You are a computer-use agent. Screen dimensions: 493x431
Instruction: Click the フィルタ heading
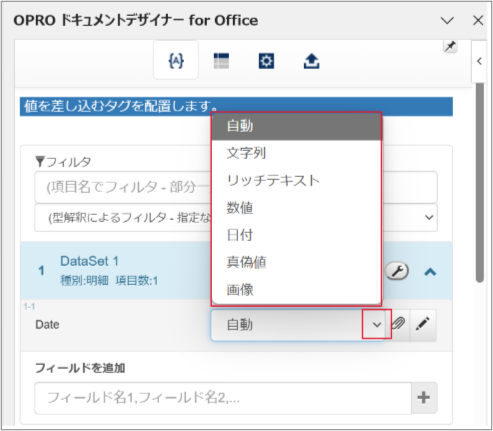[x=63, y=162]
